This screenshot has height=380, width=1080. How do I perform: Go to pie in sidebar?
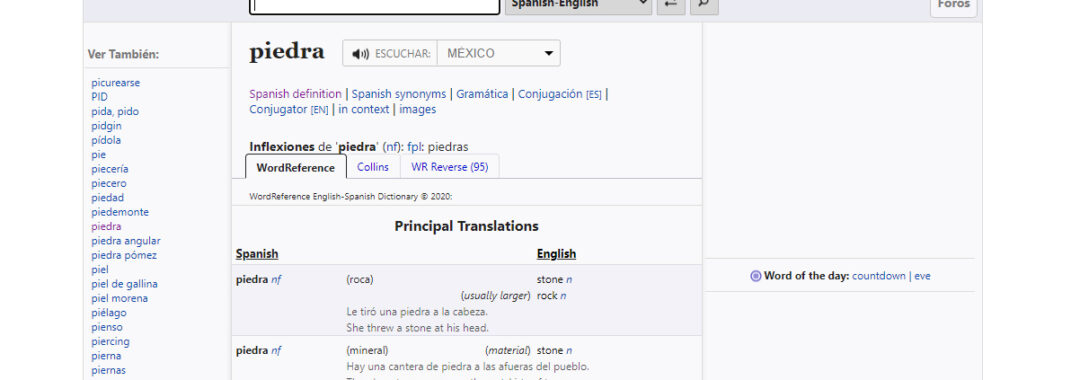pos(98,155)
